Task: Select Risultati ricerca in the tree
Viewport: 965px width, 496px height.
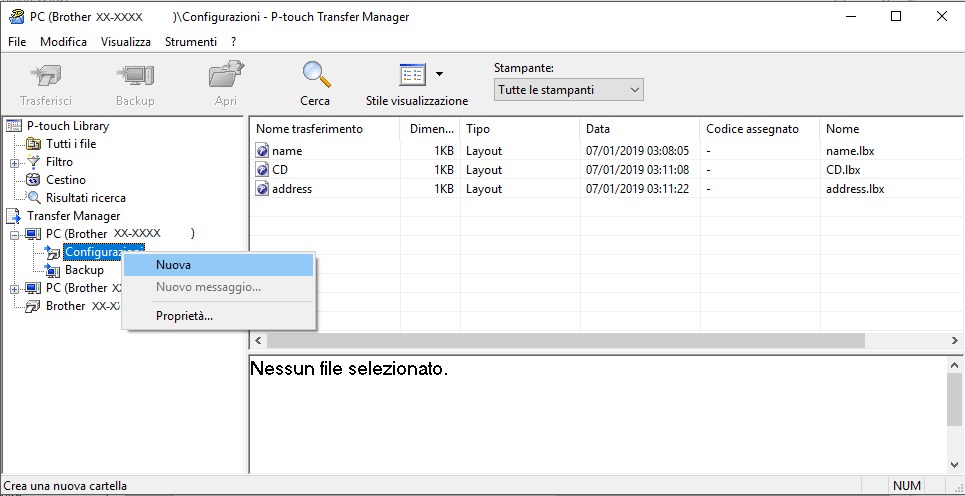Action: (x=86, y=198)
